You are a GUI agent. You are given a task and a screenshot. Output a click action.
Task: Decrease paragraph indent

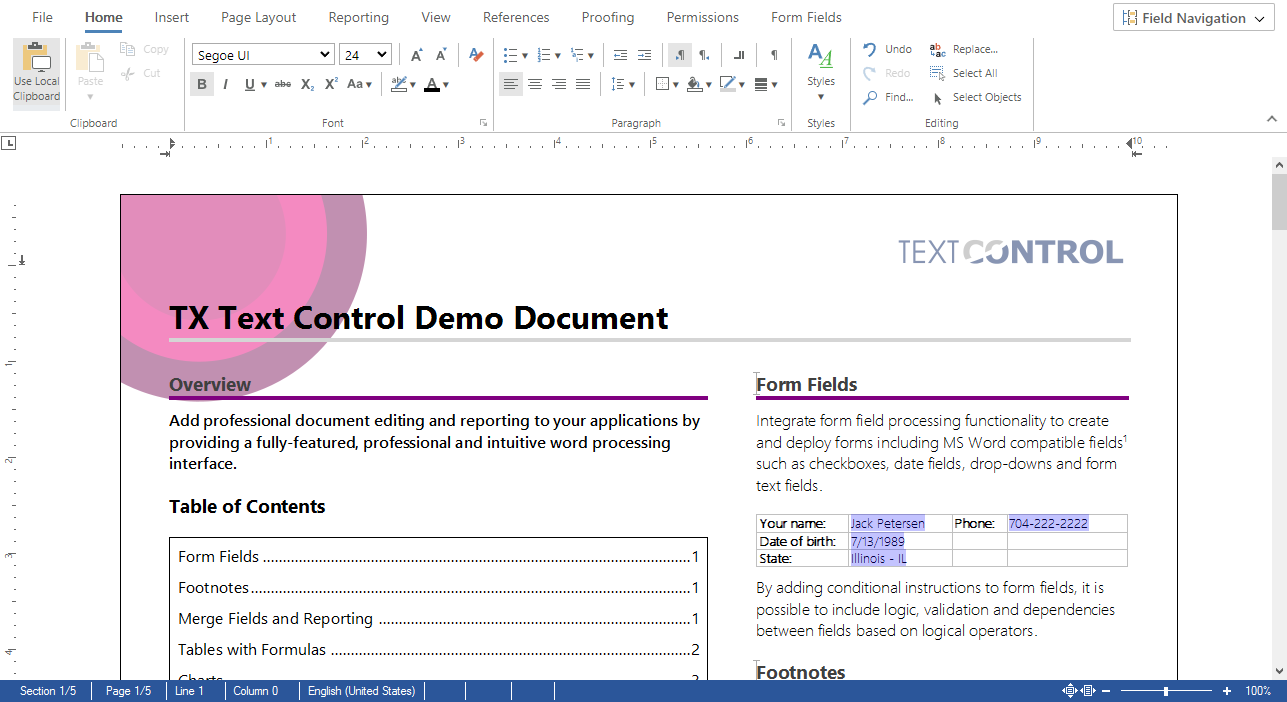620,55
